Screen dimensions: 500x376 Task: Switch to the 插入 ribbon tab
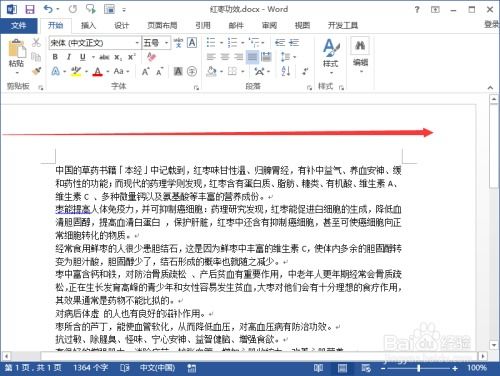88,25
